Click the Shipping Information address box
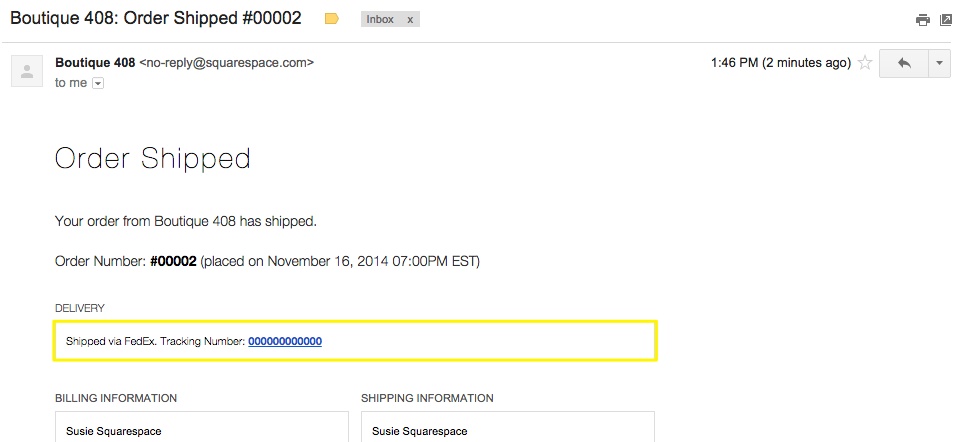Image resolution: width=974 pixels, height=442 pixels. coord(507,427)
